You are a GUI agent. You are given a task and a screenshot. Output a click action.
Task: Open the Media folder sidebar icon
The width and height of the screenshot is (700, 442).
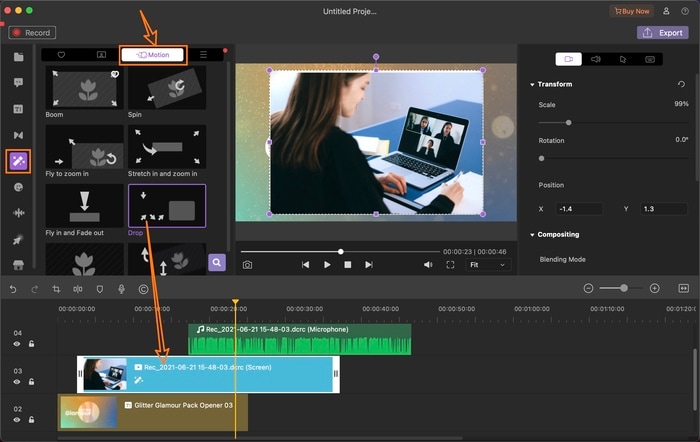tap(18, 57)
